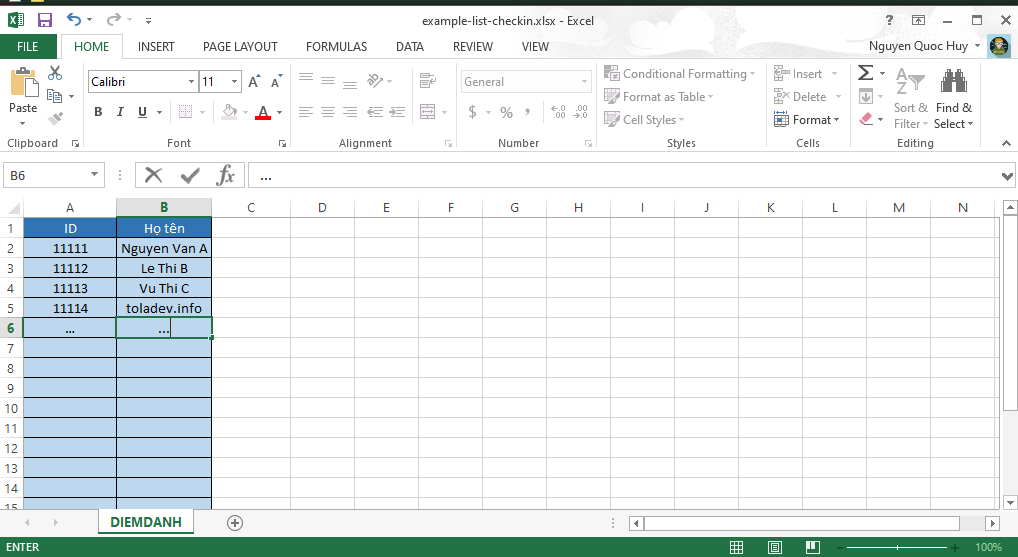Decrease decimal places

(580, 112)
